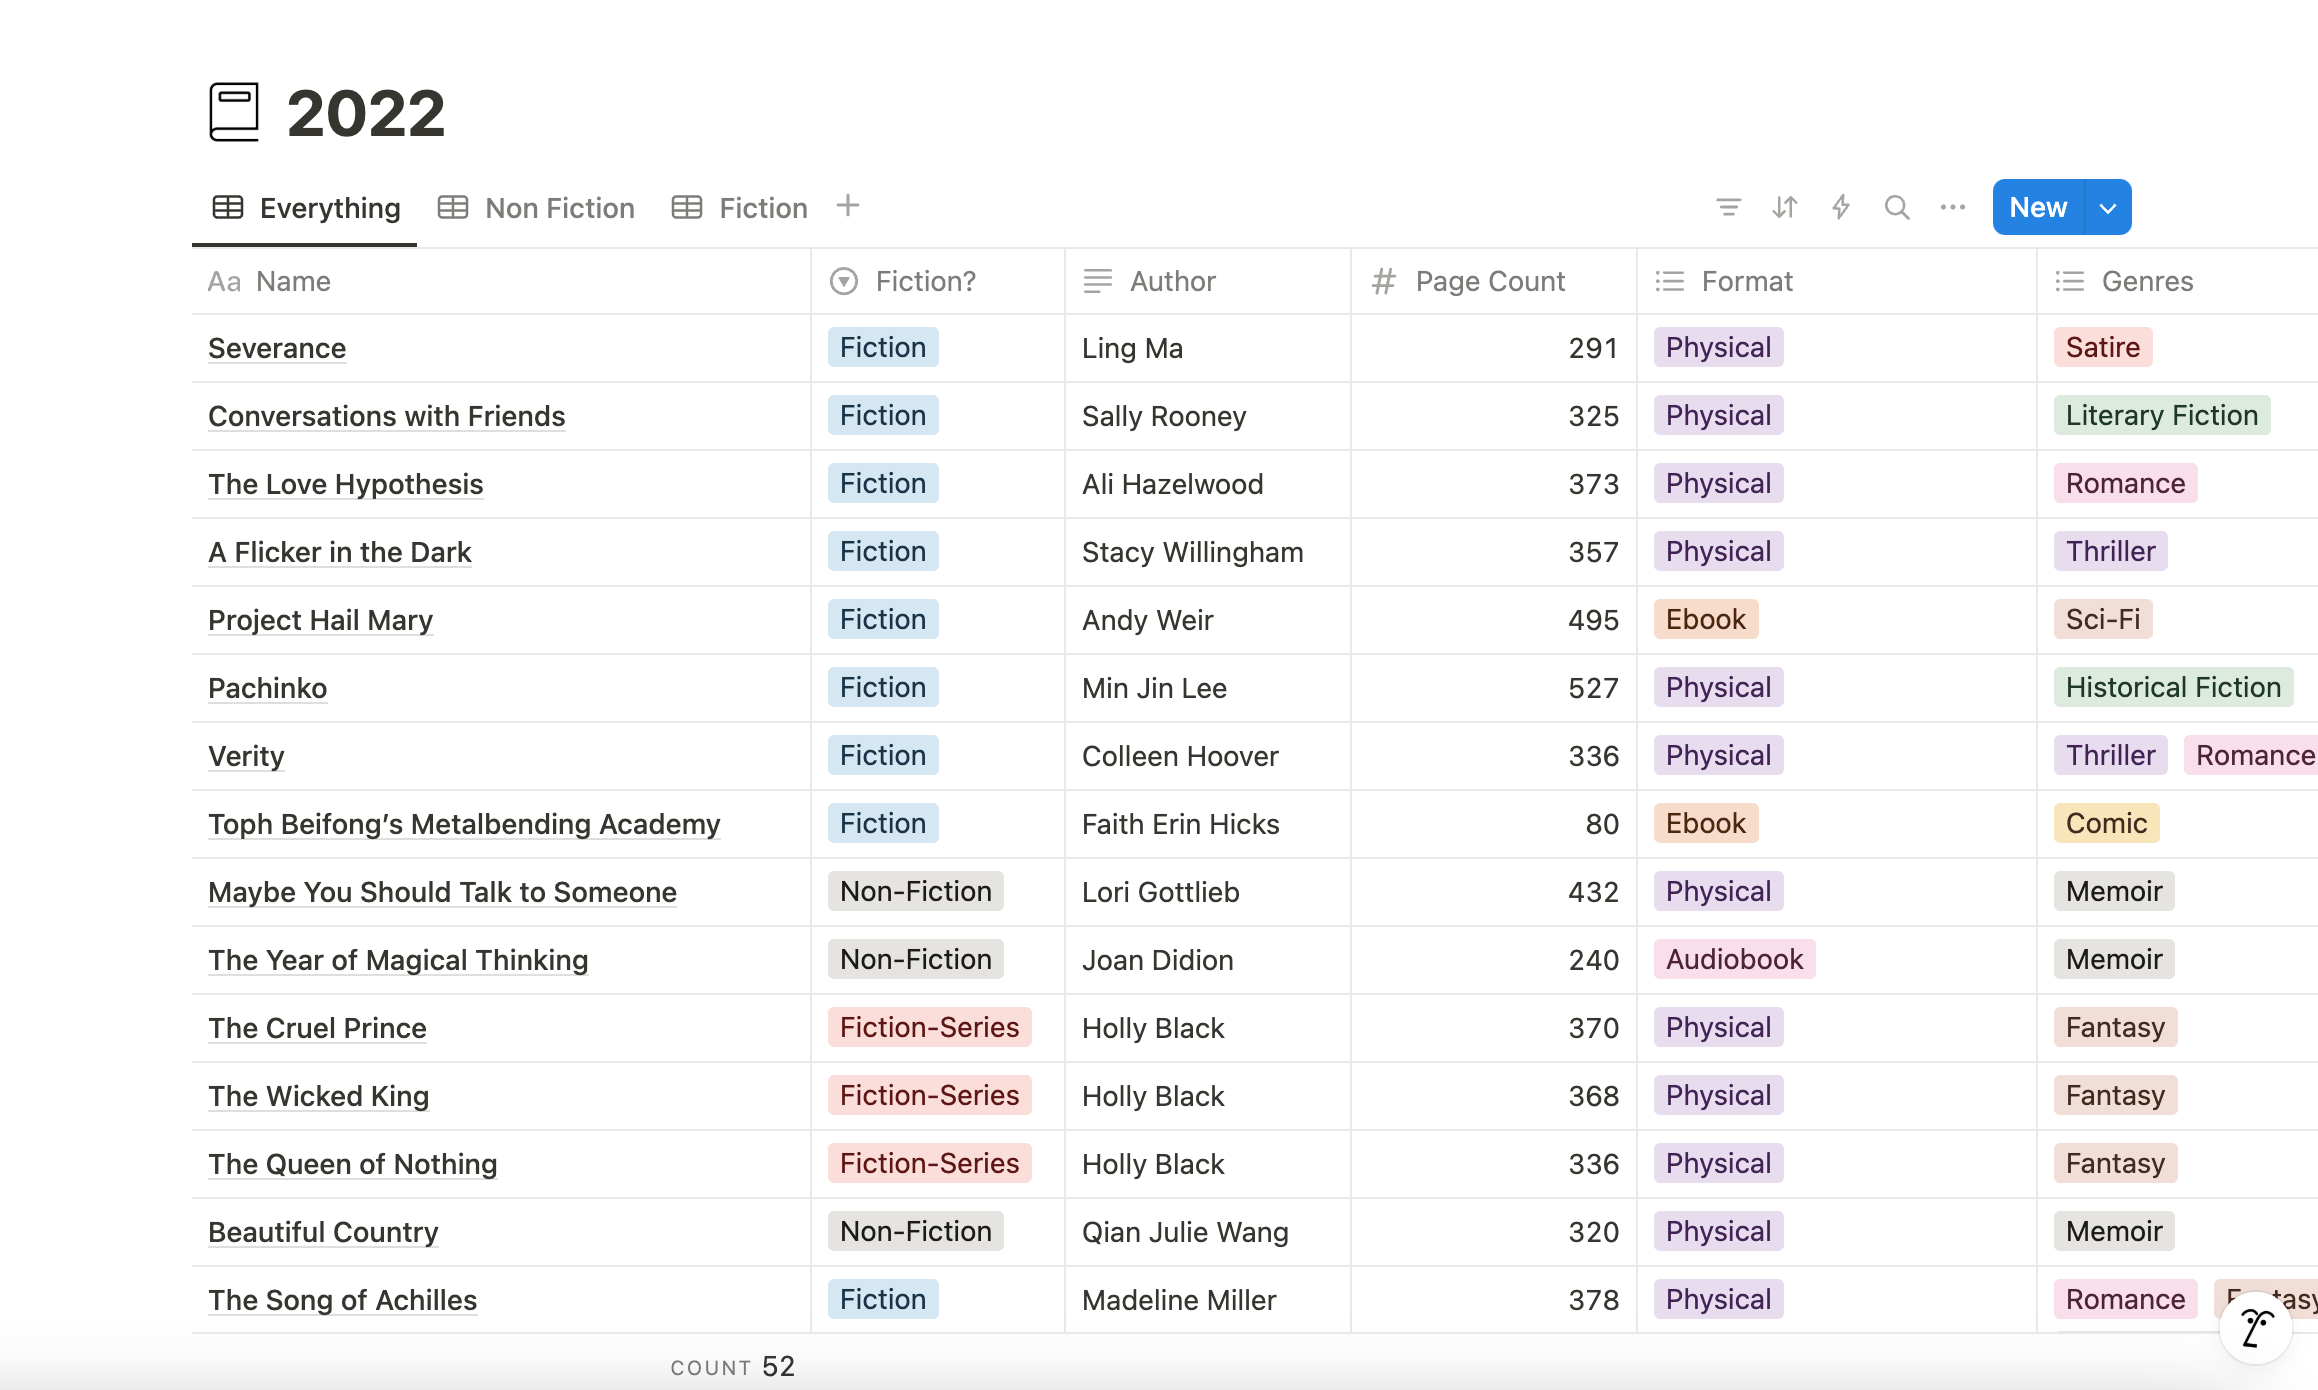Click the Satire genre tag
2318x1390 pixels.
[2103, 347]
